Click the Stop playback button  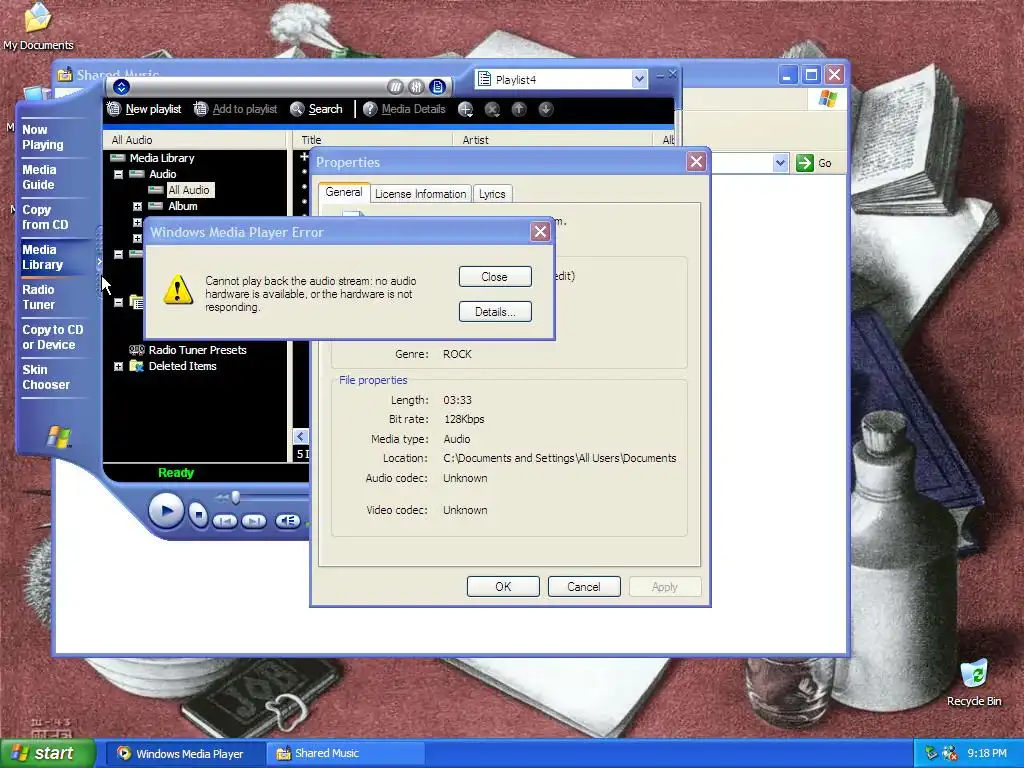click(x=198, y=515)
